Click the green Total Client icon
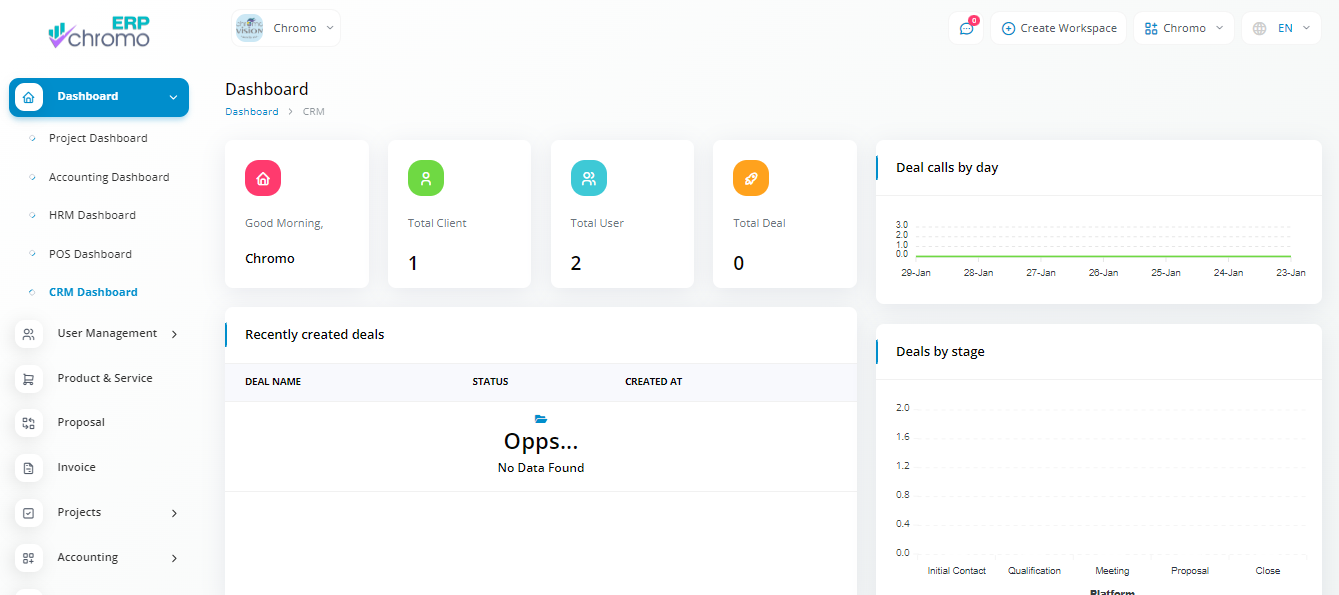The height and width of the screenshot is (595, 1339). [426, 178]
